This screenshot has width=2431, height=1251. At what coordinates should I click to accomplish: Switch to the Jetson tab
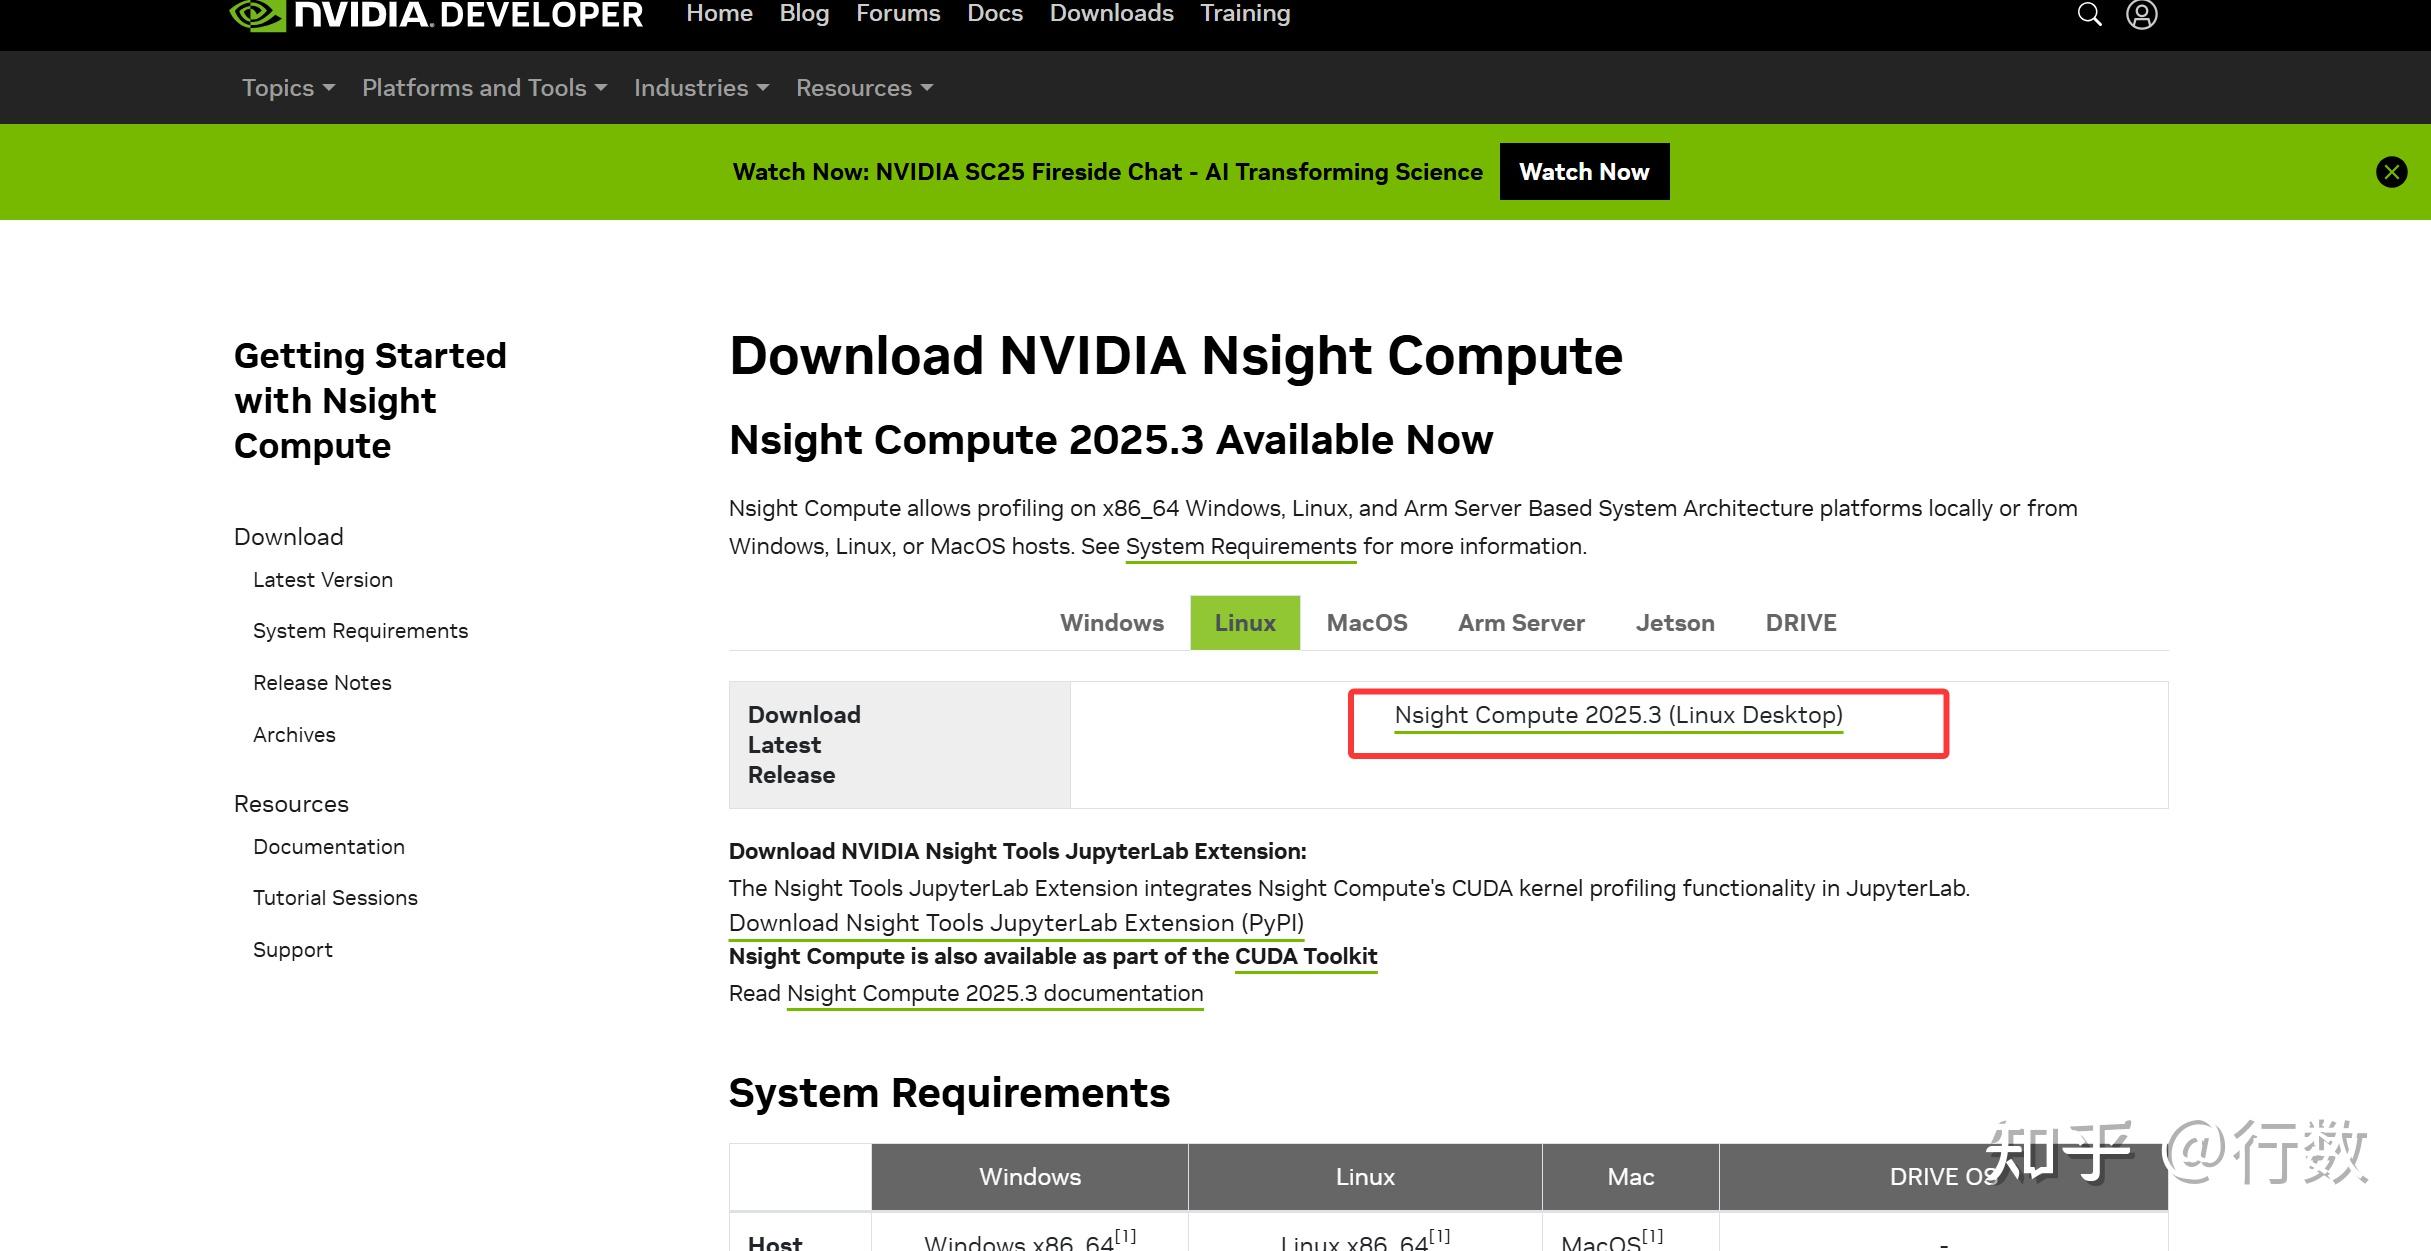pyautogui.click(x=1675, y=622)
